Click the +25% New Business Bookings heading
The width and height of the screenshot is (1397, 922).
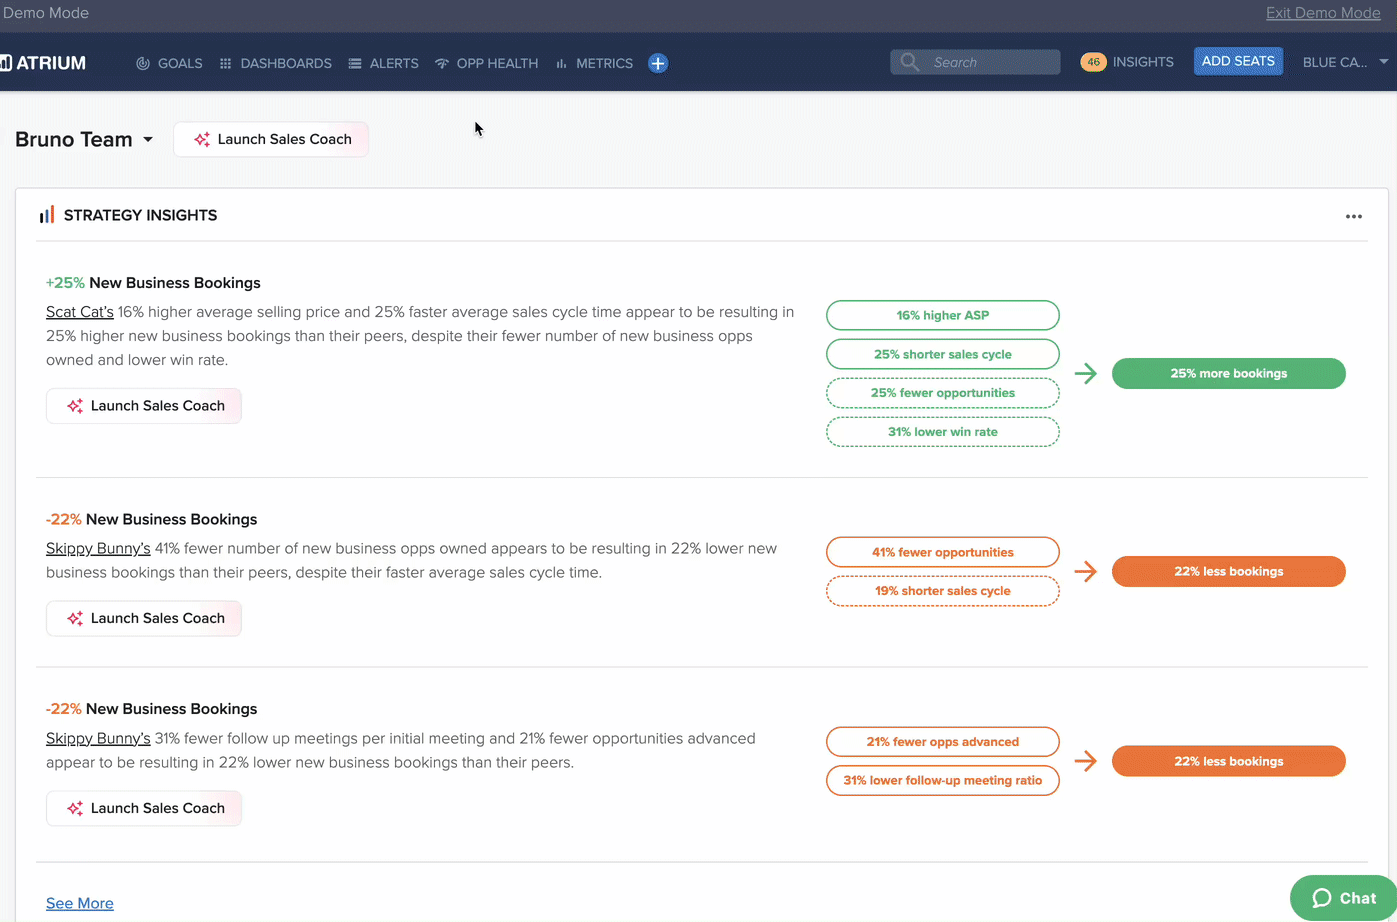pyautogui.click(x=153, y=283)
